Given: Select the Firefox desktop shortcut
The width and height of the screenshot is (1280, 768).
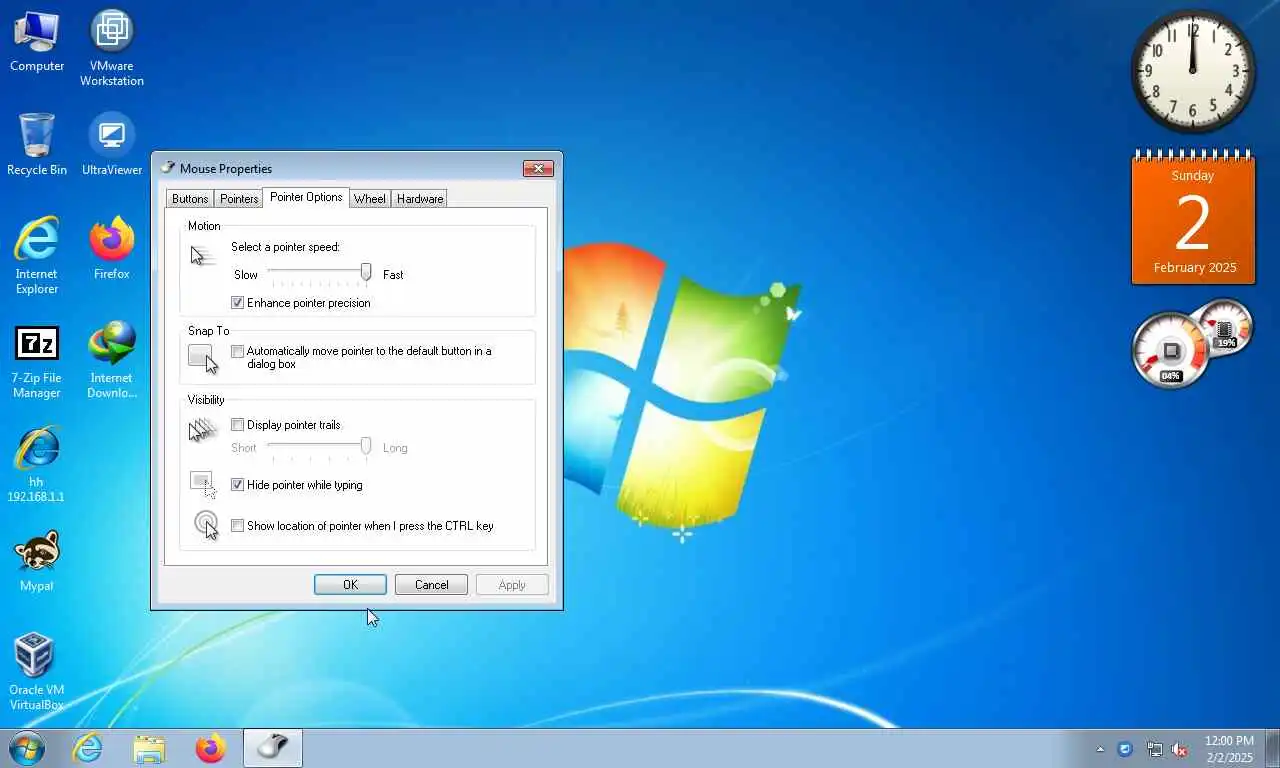Looking at the screenshot, I should click(111, 247).
